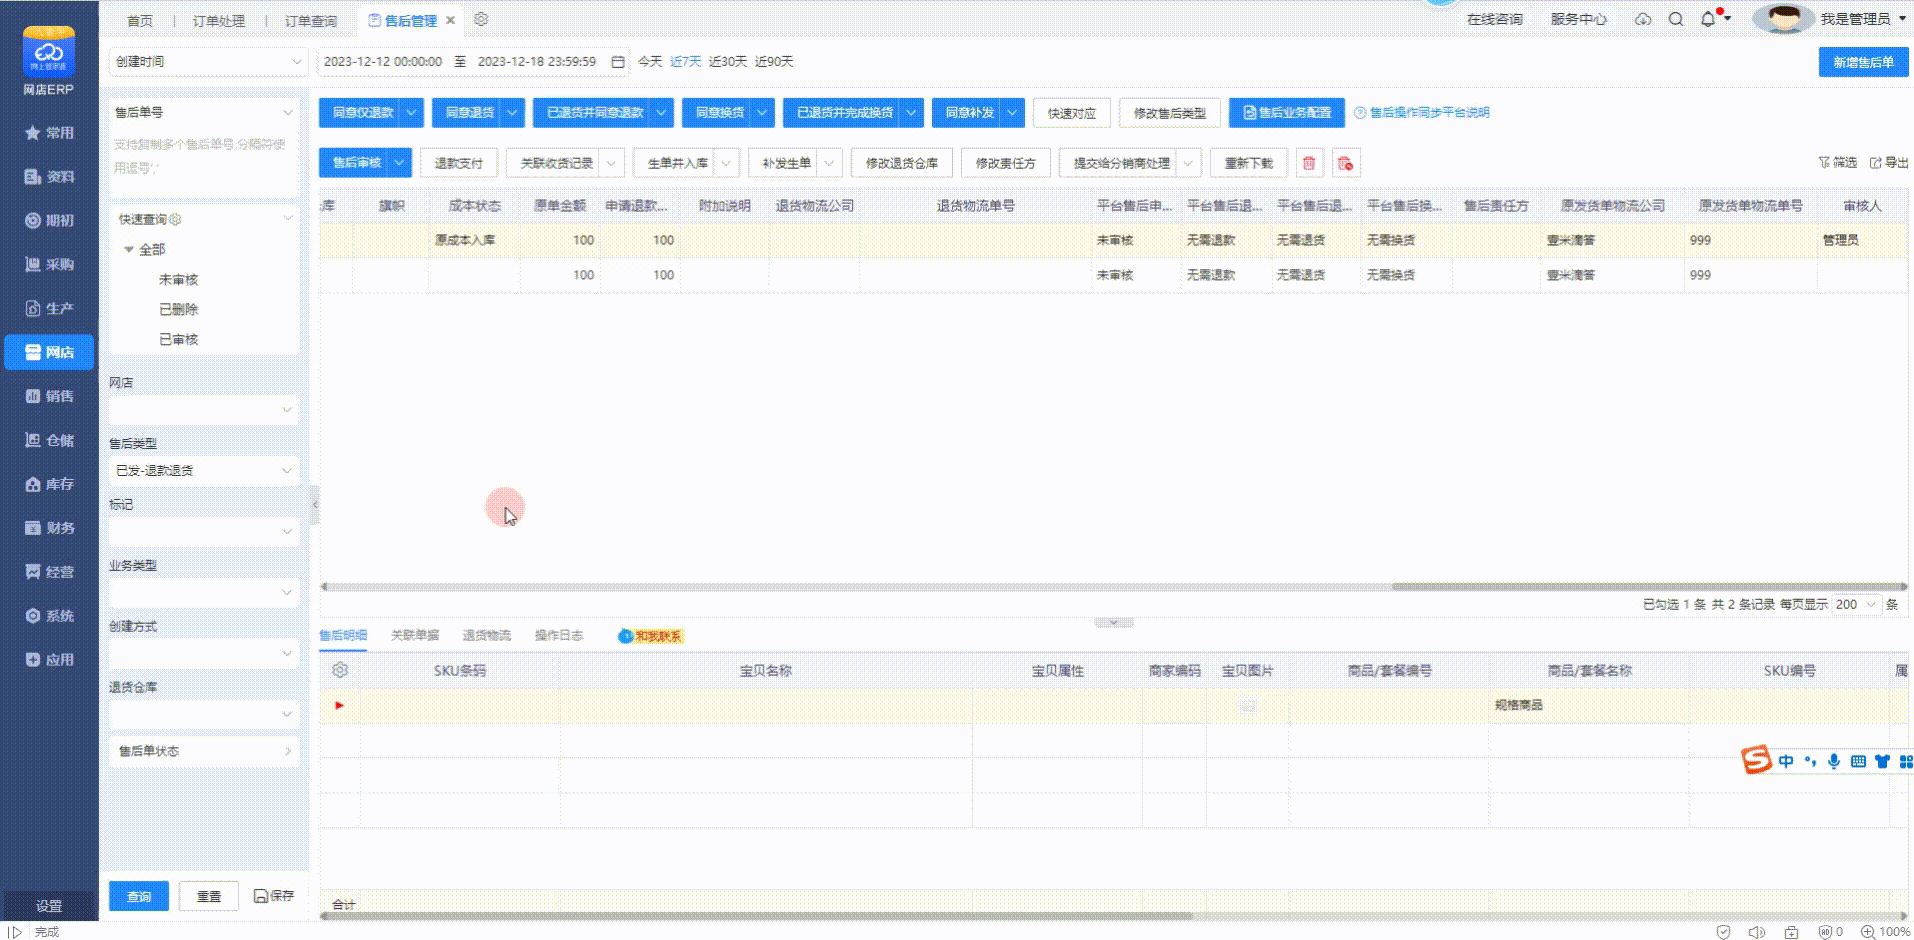This screenshot has height=940, width=1914.
Task: Click the tab settings gear beside 售后管理
Action: click(x=481, y=20)
